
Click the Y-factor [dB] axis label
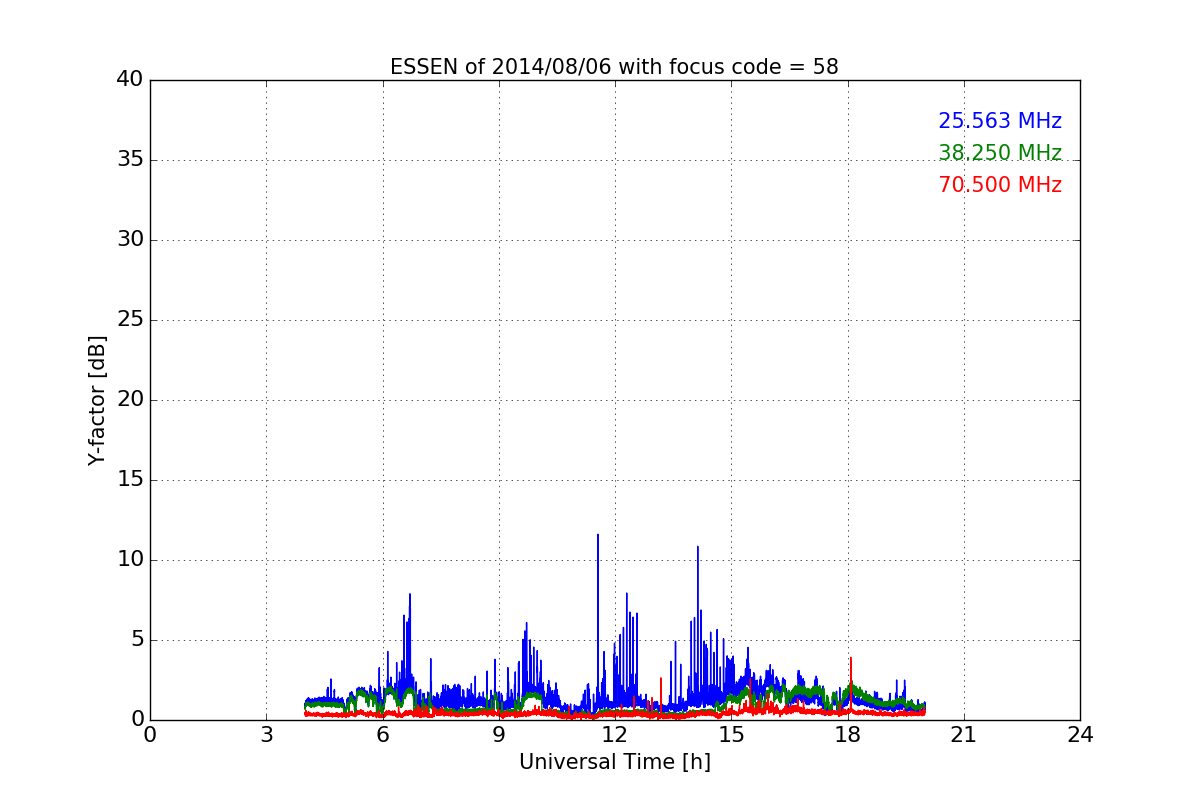coord(97,400)
